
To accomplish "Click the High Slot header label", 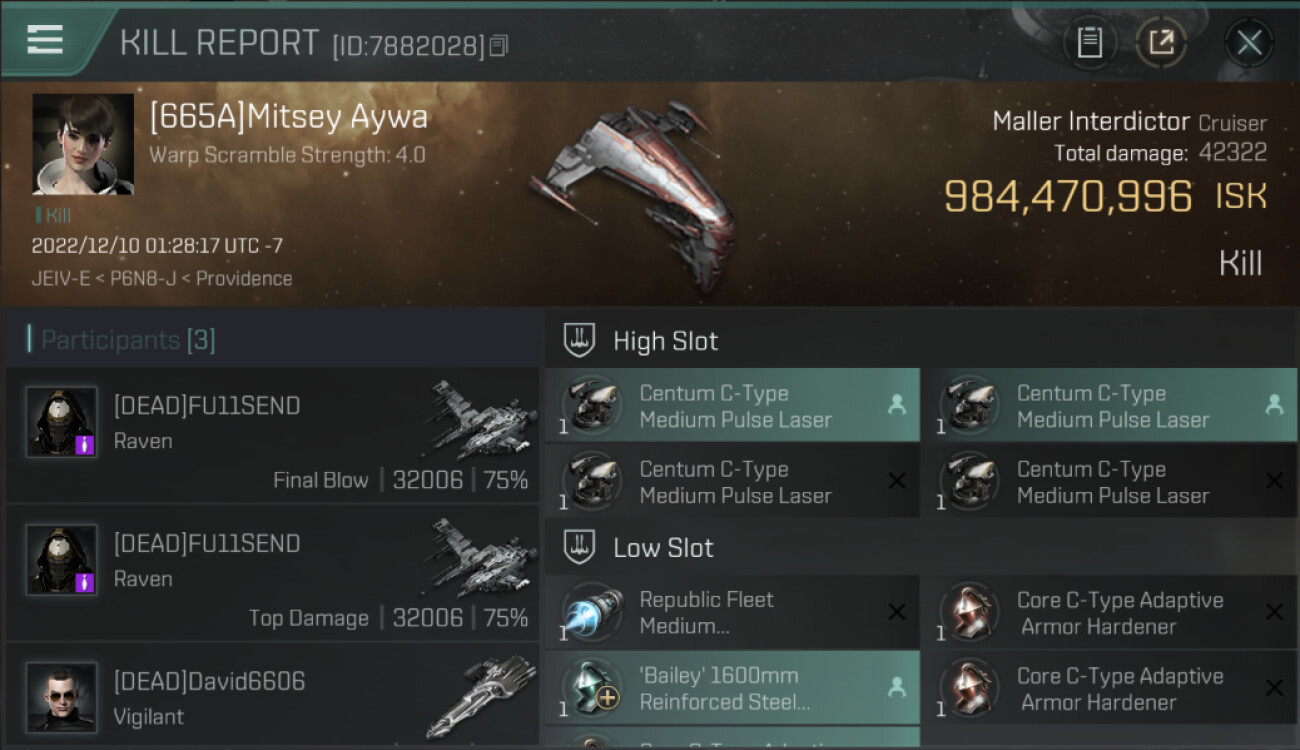I will point(665,341).
